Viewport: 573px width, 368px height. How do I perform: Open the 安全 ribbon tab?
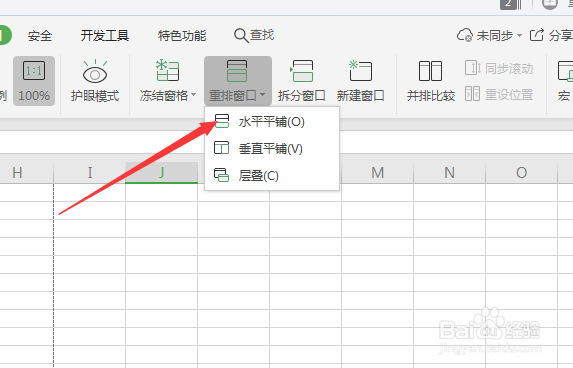[x=40, y=36]
